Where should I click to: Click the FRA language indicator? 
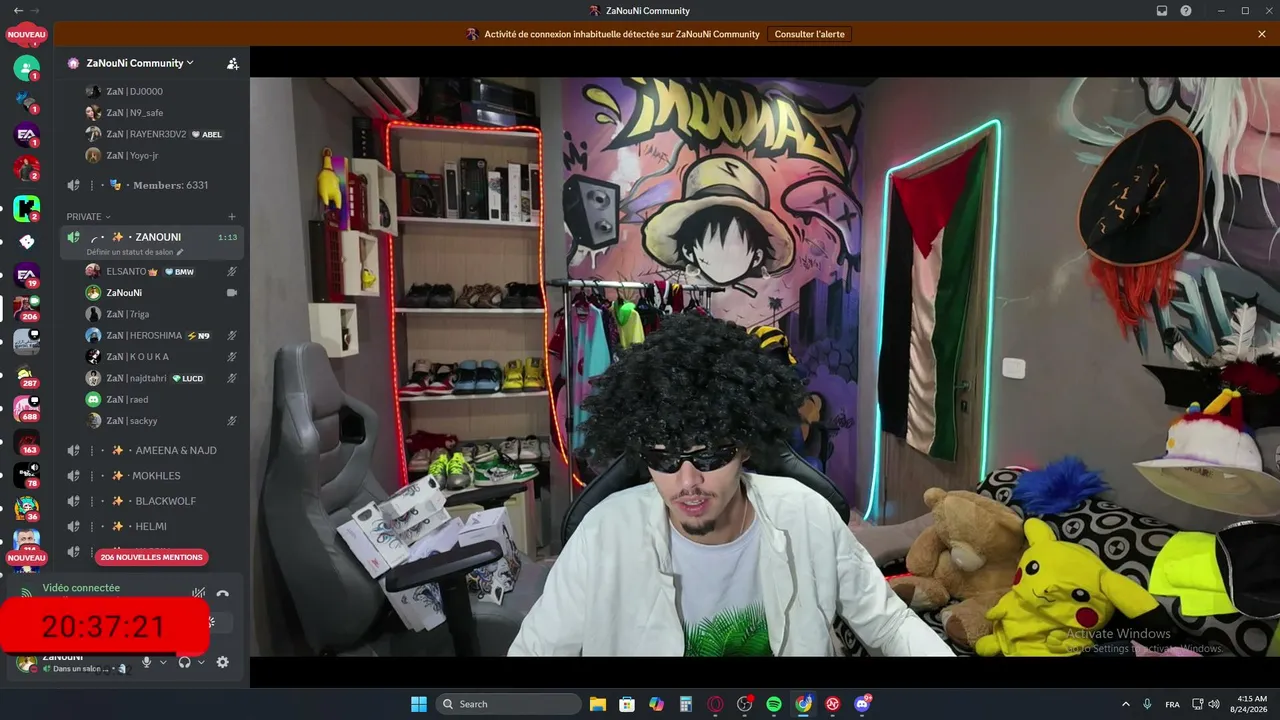pyautogui.click(x=1172, y=704)
